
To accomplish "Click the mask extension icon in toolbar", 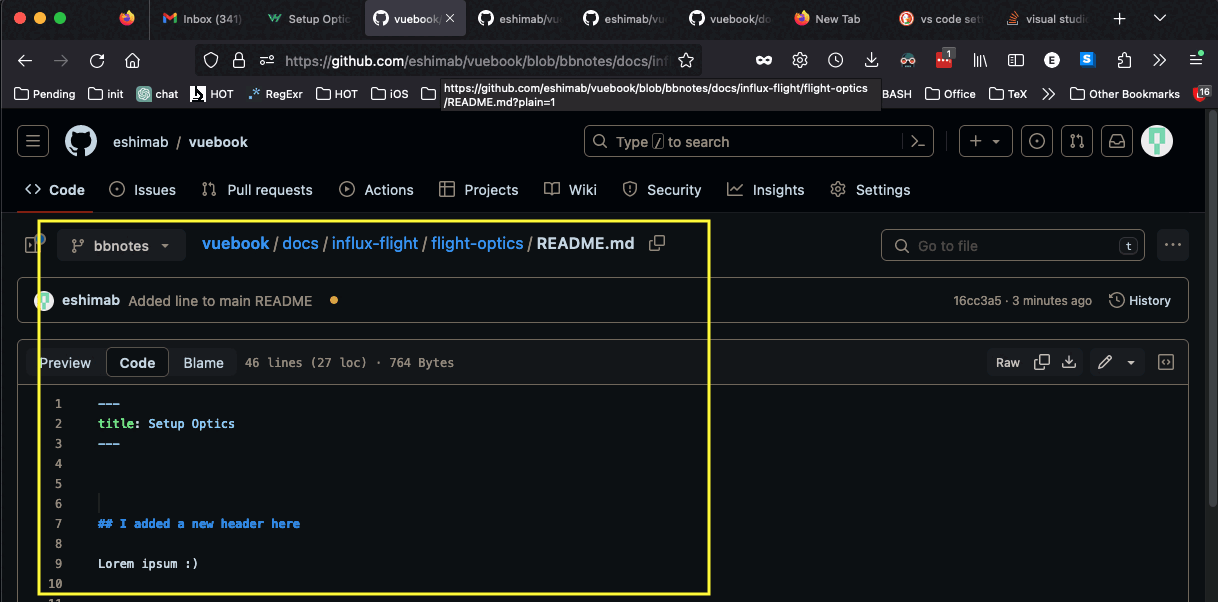I will [763, 60].
